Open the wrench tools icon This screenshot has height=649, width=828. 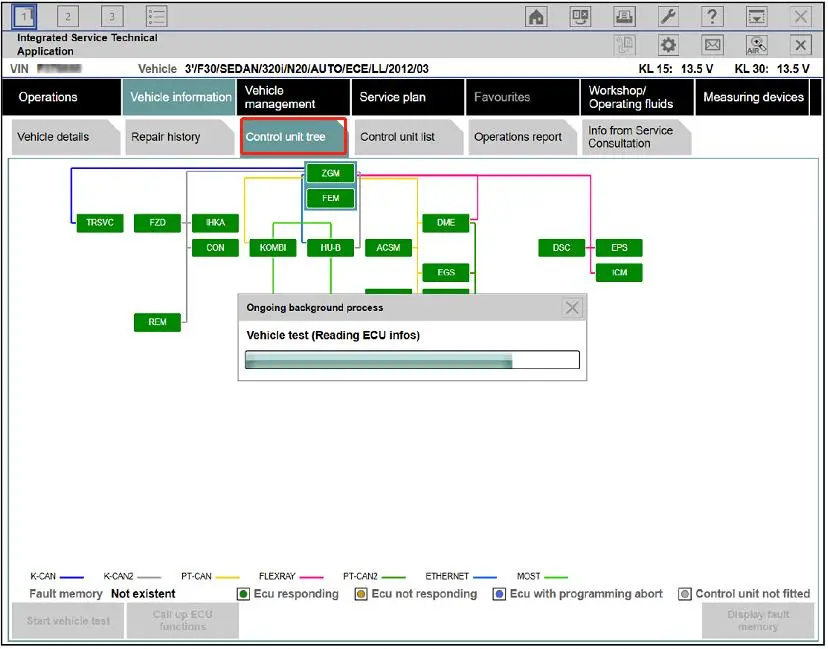click(x=668, y=17)
